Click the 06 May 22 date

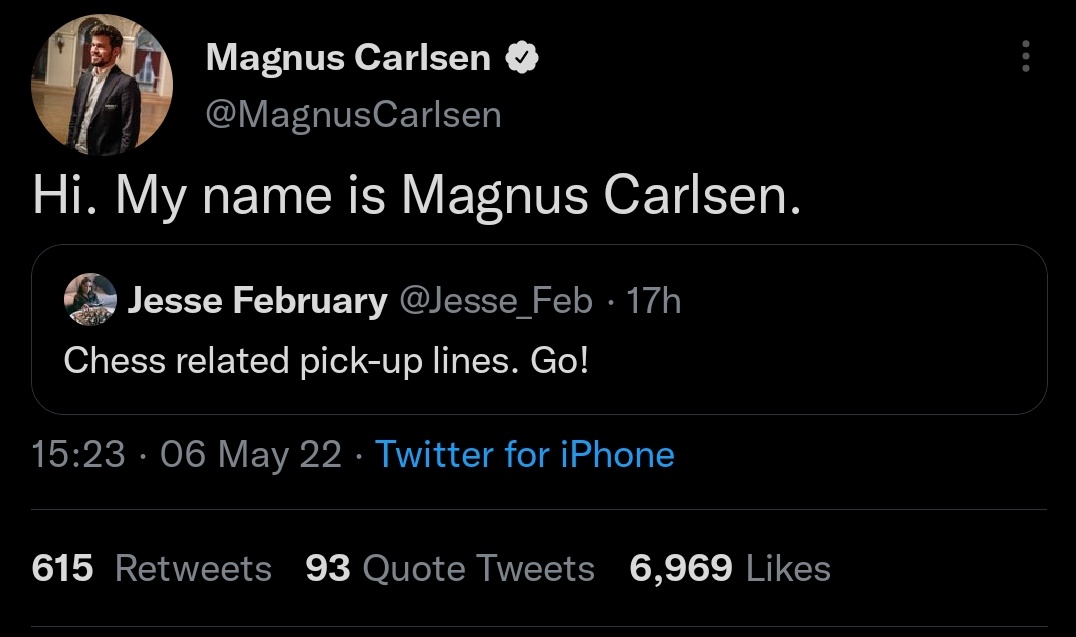(x=250, y=455)
